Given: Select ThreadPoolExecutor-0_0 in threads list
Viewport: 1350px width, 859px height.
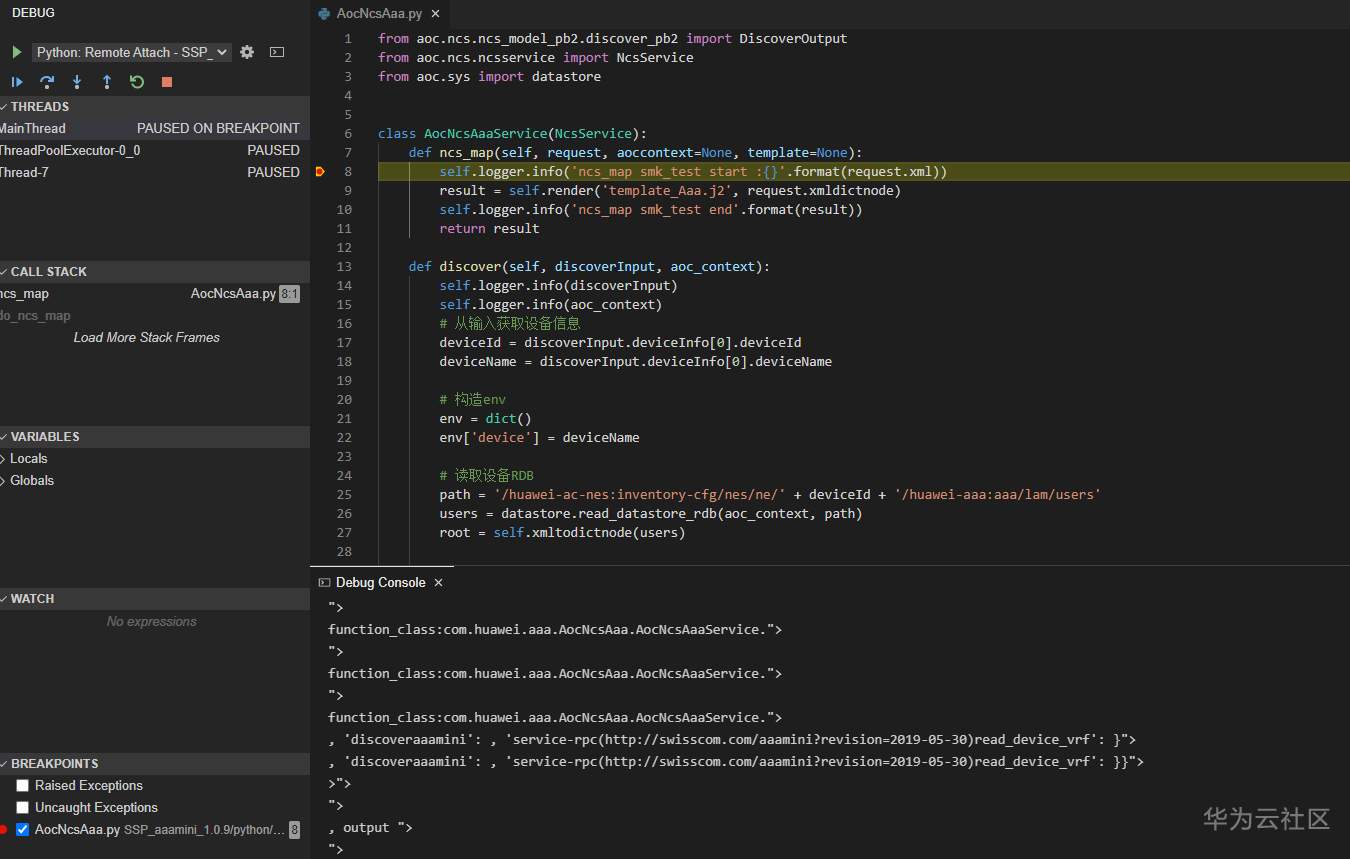Looking at the screenshot, I should [x=70, y=151].
